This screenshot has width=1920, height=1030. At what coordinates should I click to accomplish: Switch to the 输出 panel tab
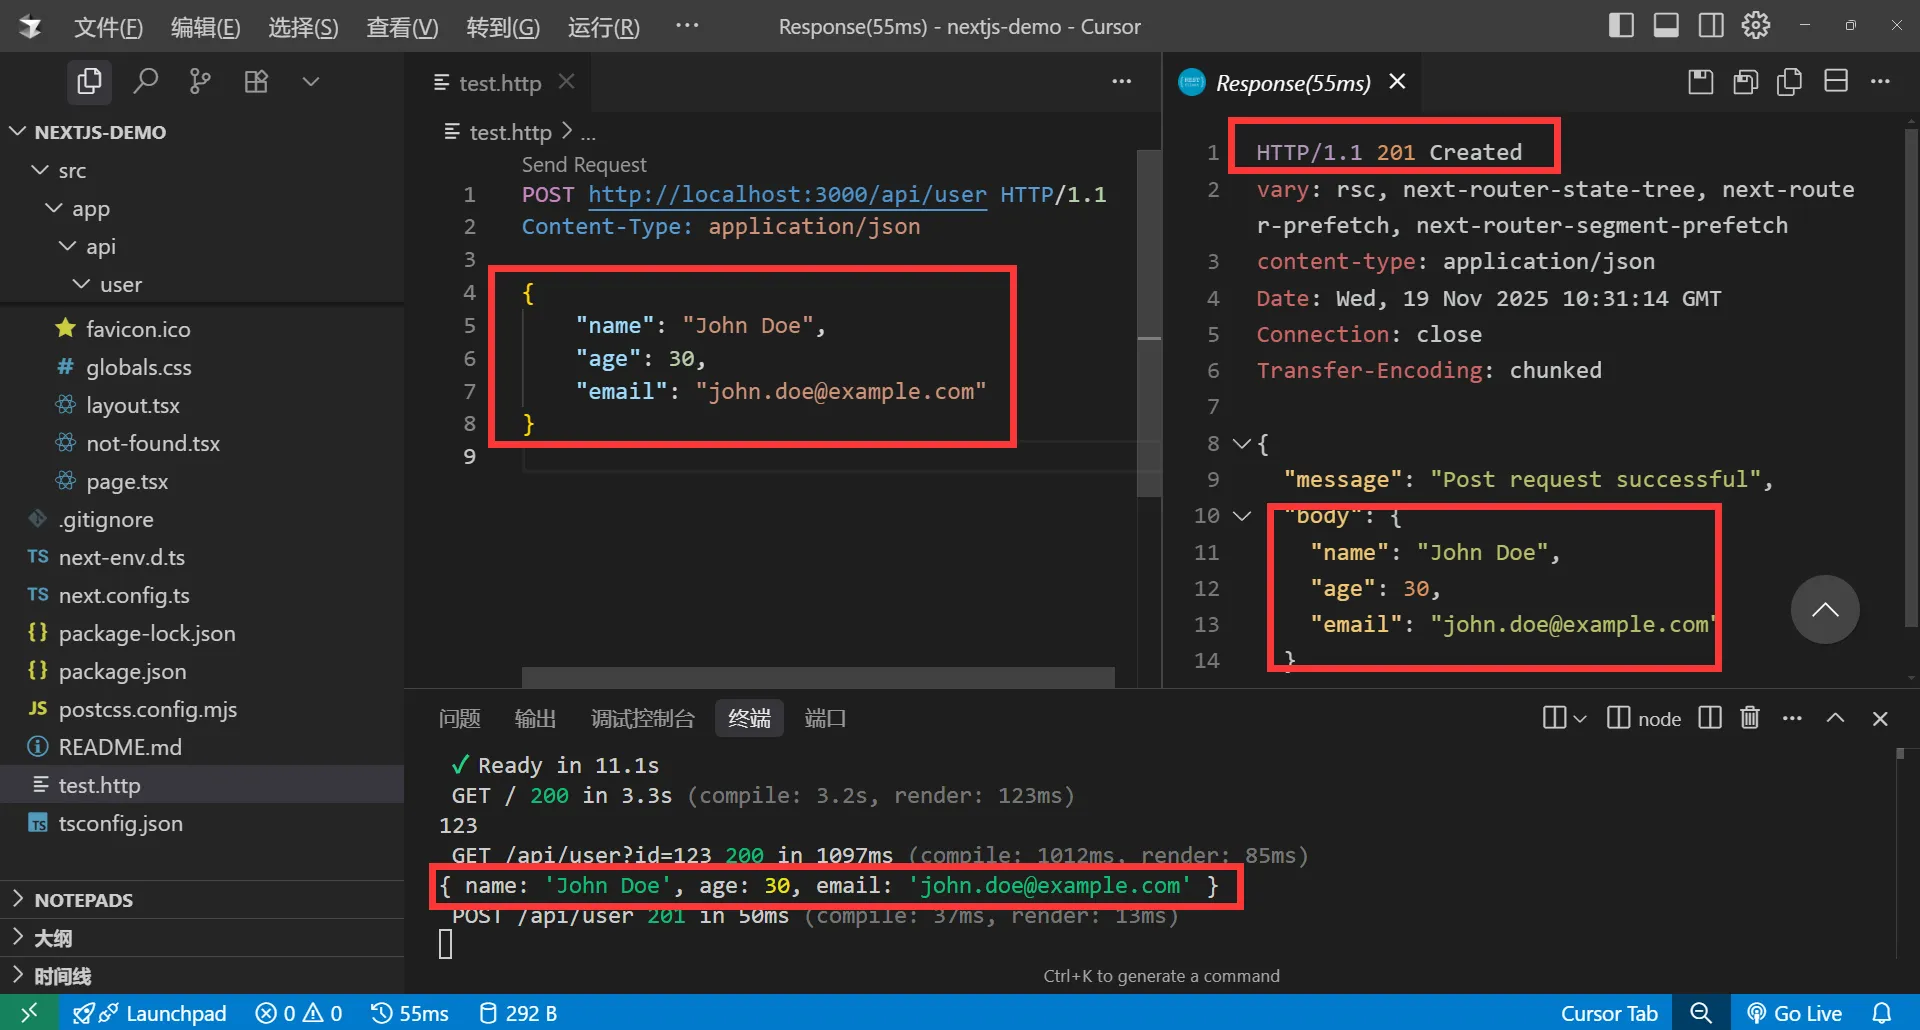pyautogui.click(x=535, y=718)
